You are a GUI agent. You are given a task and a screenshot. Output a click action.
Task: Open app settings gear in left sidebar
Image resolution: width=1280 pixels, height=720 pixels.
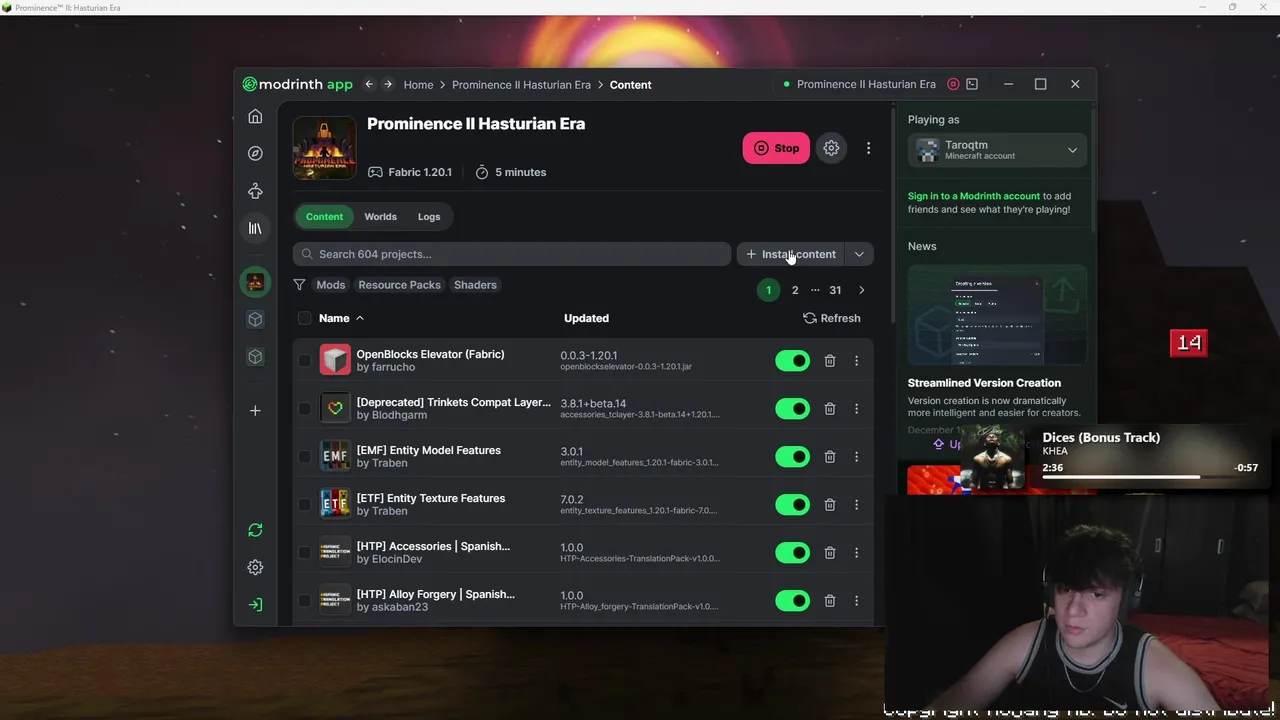[x=255, y=567]
